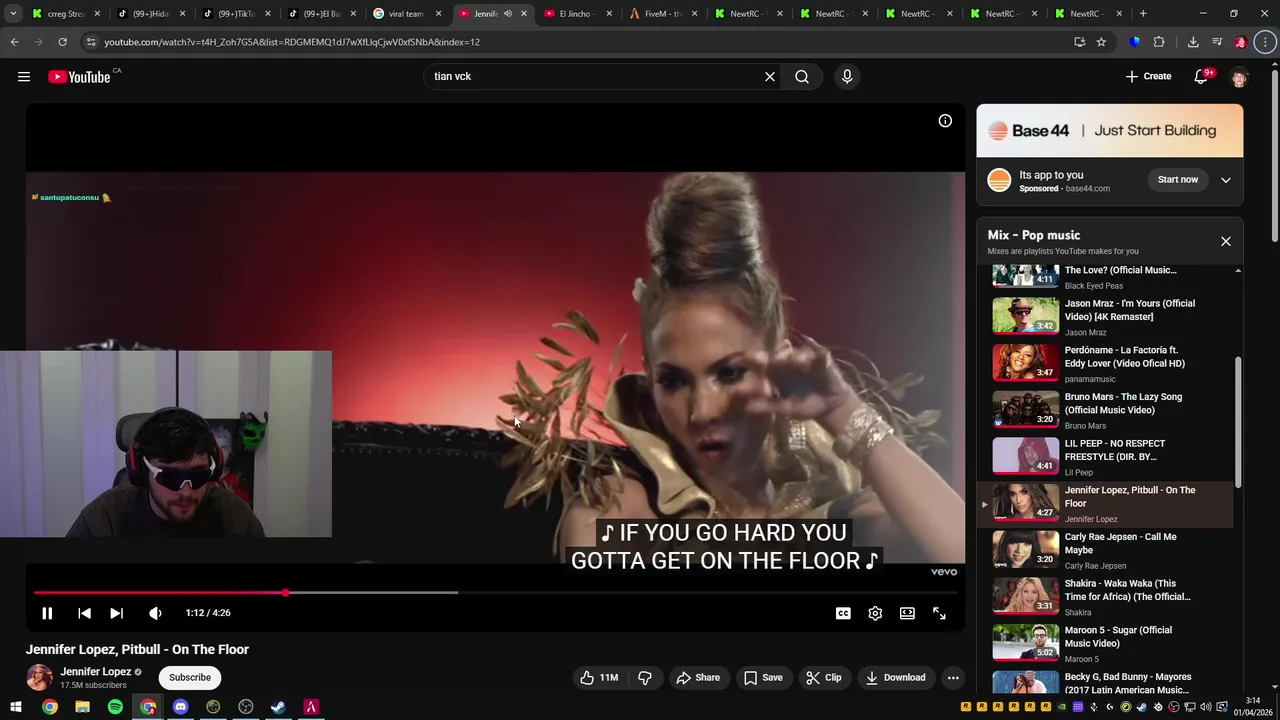Enter full screen mode
Screen dimensions: 1280x720
[939, 613]
